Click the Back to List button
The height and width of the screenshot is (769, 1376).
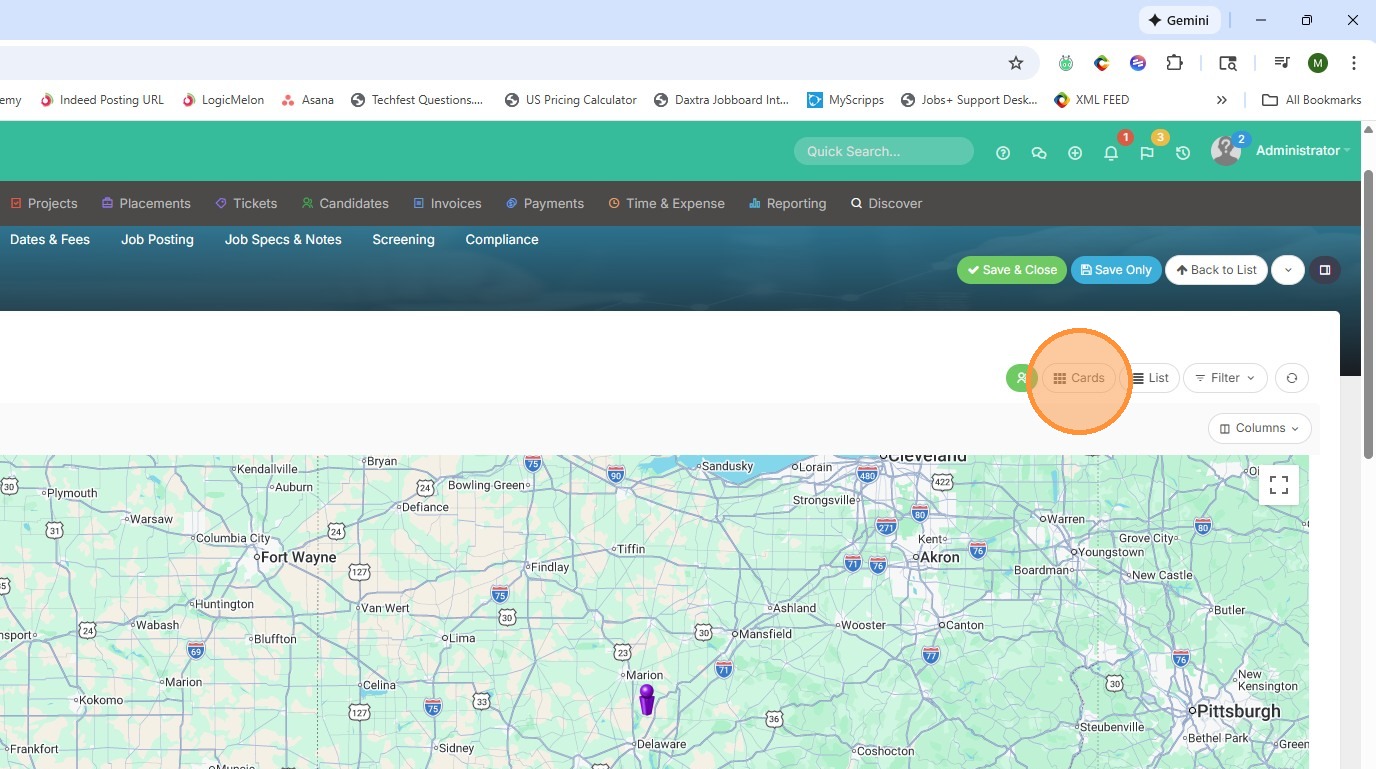[1216, 270]
